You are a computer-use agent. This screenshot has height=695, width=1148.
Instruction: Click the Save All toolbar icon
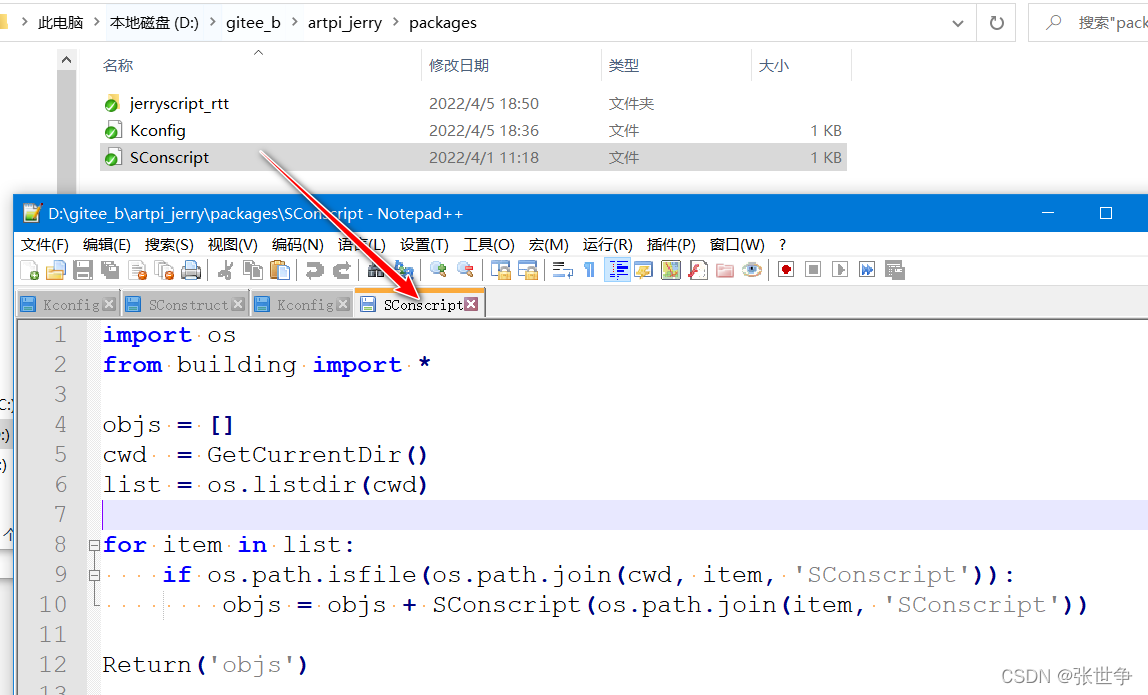[110, 270]
